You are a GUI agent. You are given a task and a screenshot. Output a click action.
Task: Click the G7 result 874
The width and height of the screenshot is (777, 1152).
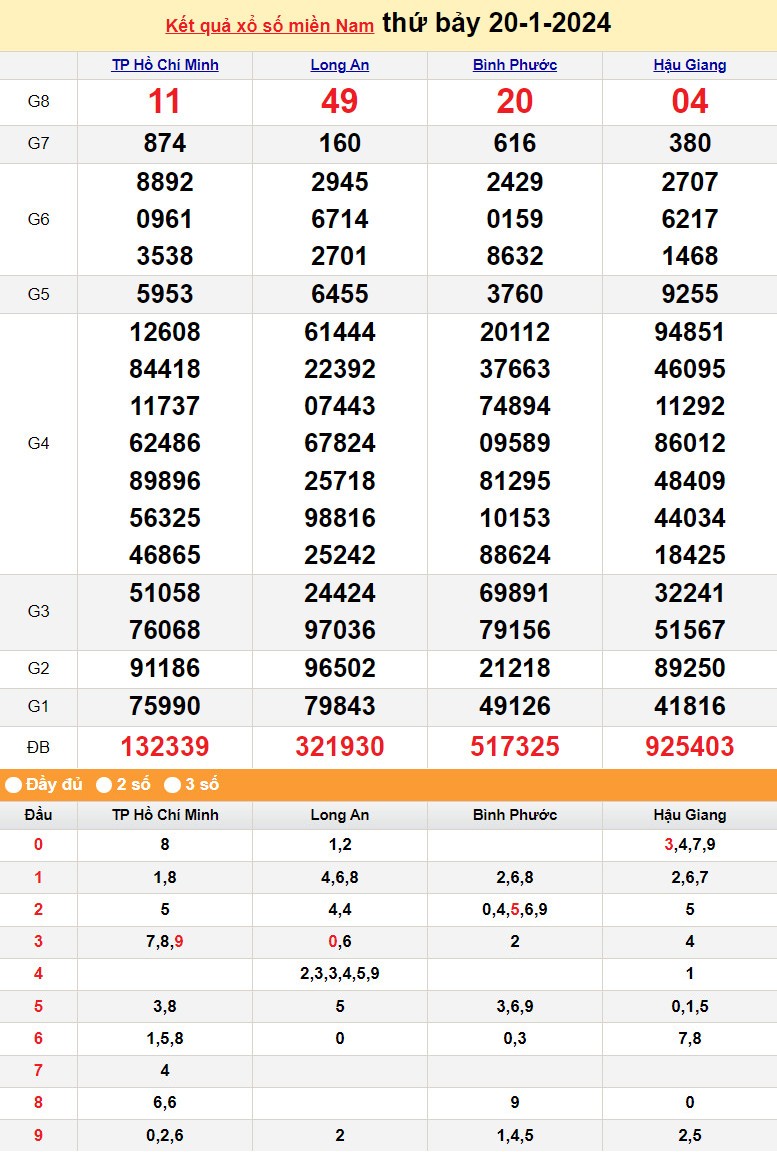coord(165,144)
